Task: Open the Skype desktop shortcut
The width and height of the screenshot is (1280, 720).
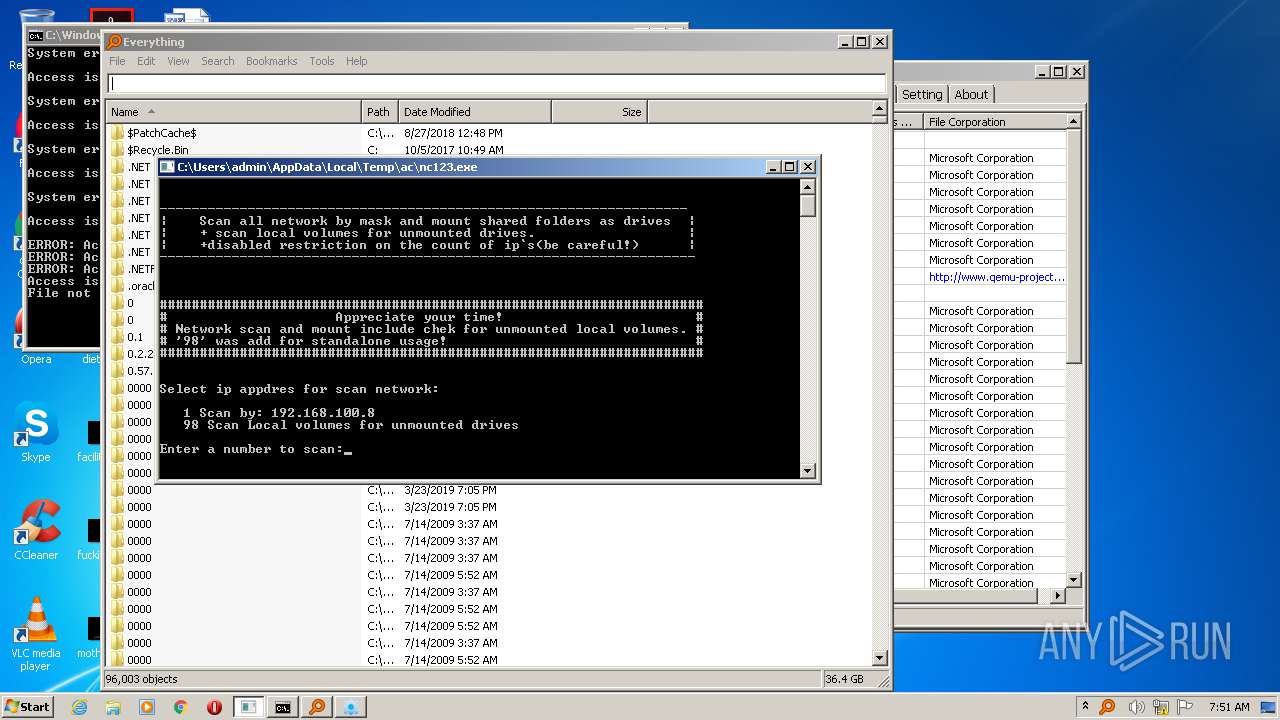Action: point(35,433)
